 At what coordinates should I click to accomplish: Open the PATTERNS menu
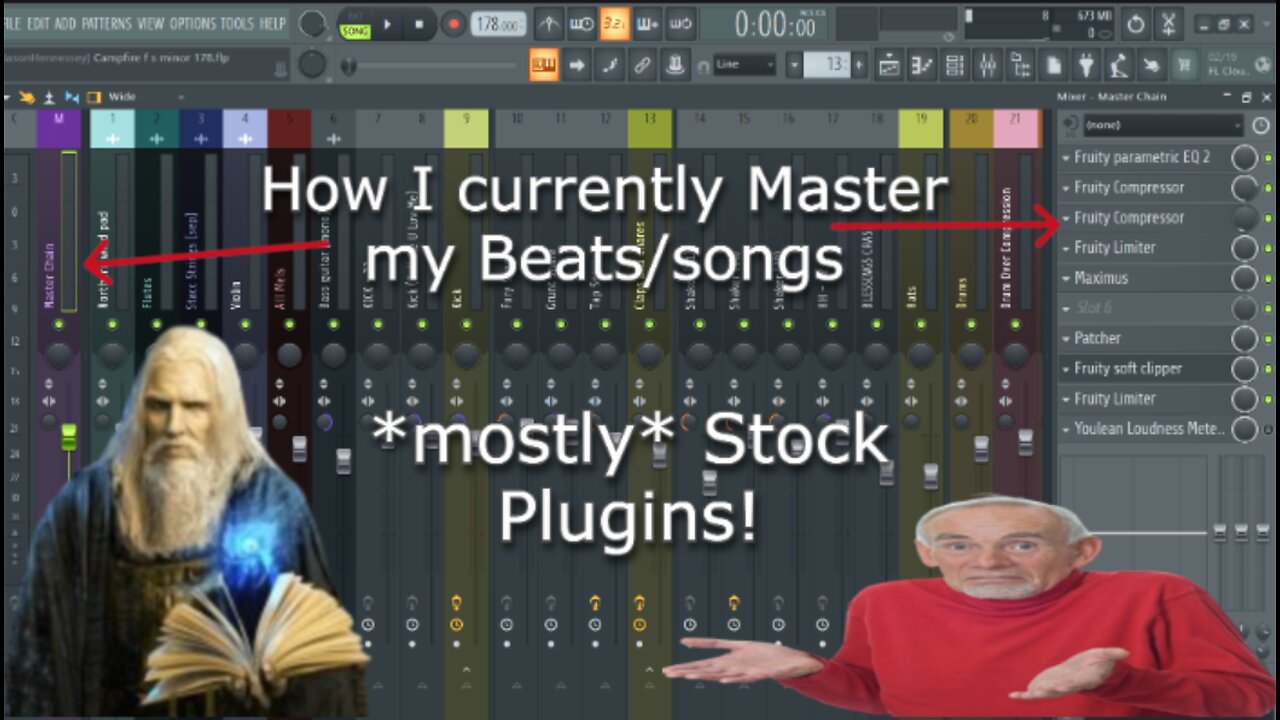(x=106, y=23)
